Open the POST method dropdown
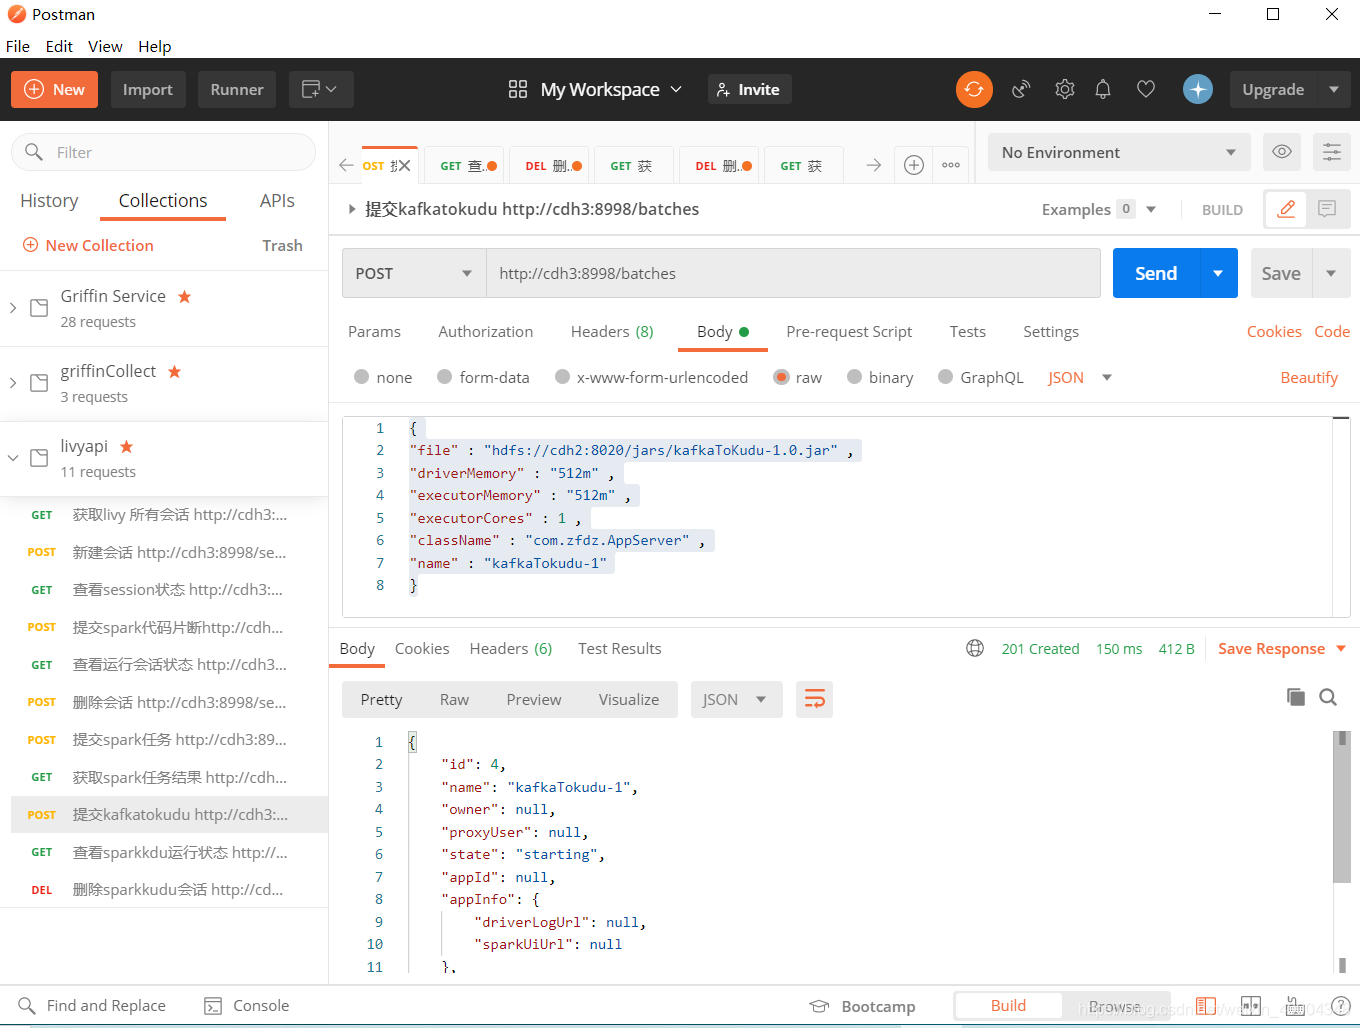 coord(414,273)
